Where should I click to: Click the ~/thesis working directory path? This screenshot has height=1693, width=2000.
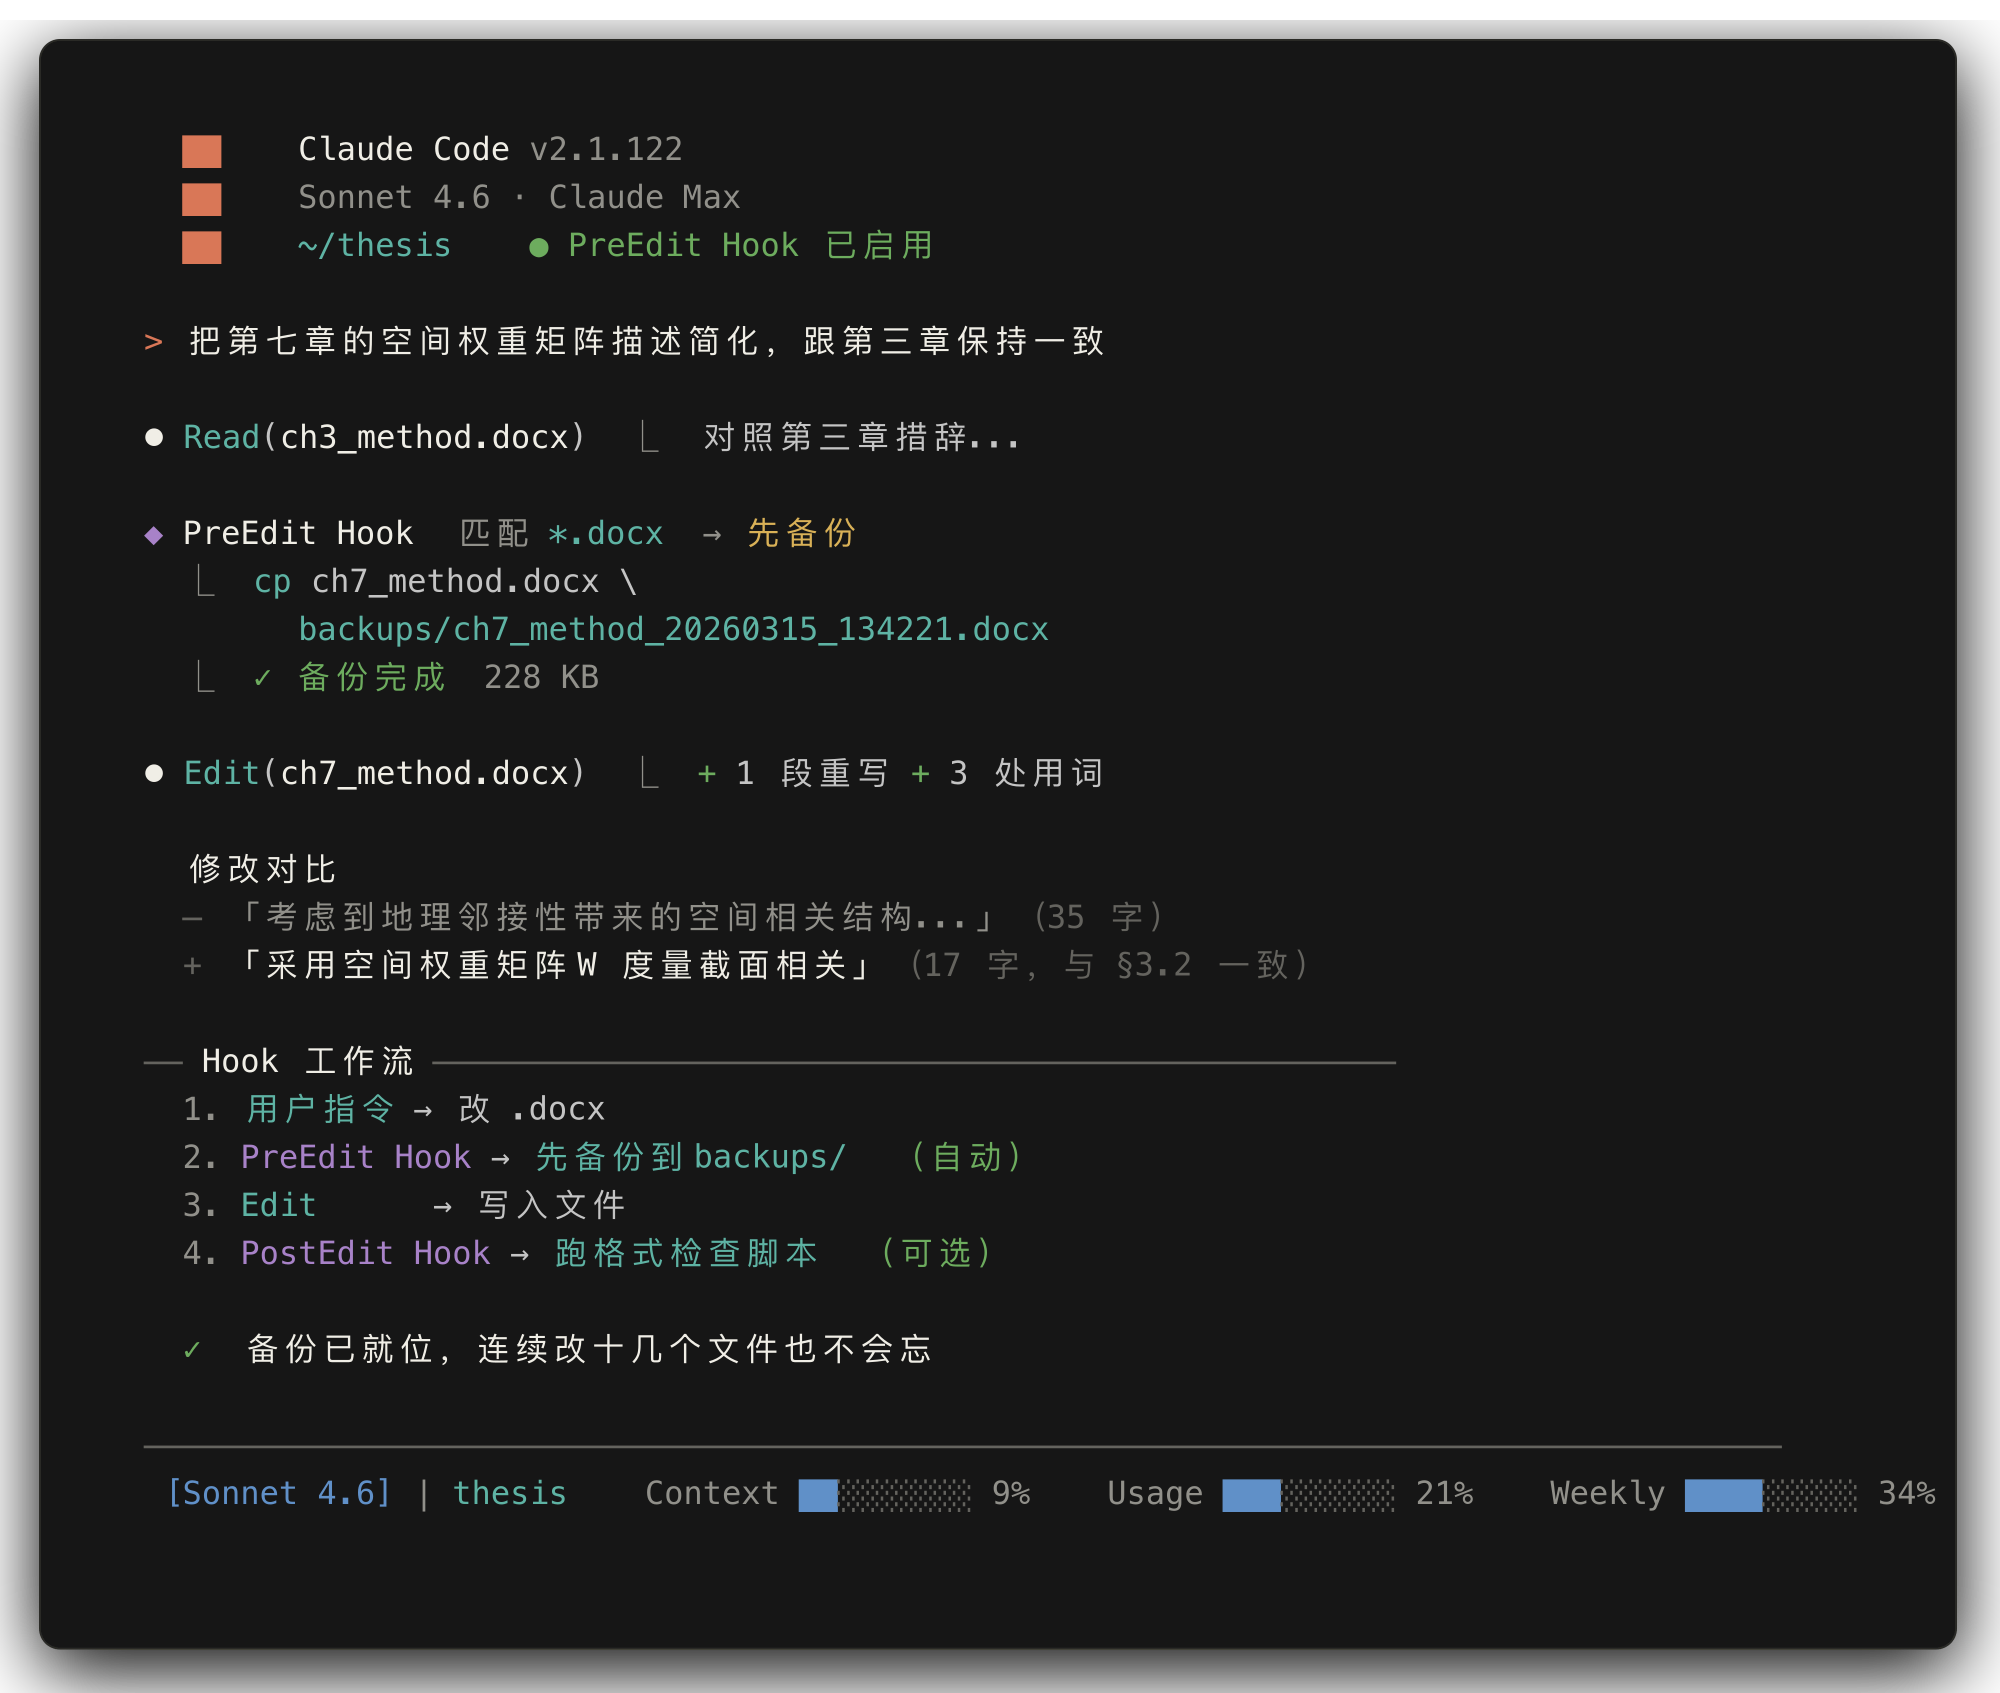click(374, 245)
